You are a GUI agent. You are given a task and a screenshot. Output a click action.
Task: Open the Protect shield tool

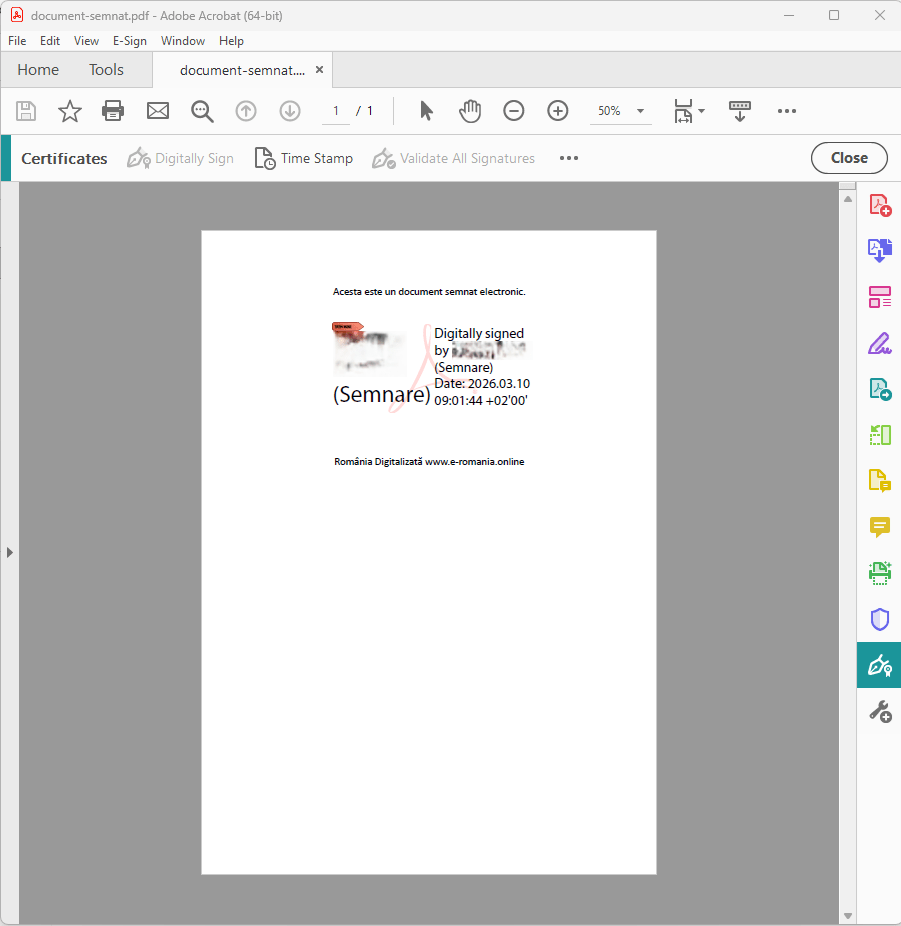pyautogui.click(x=879, y=619)
